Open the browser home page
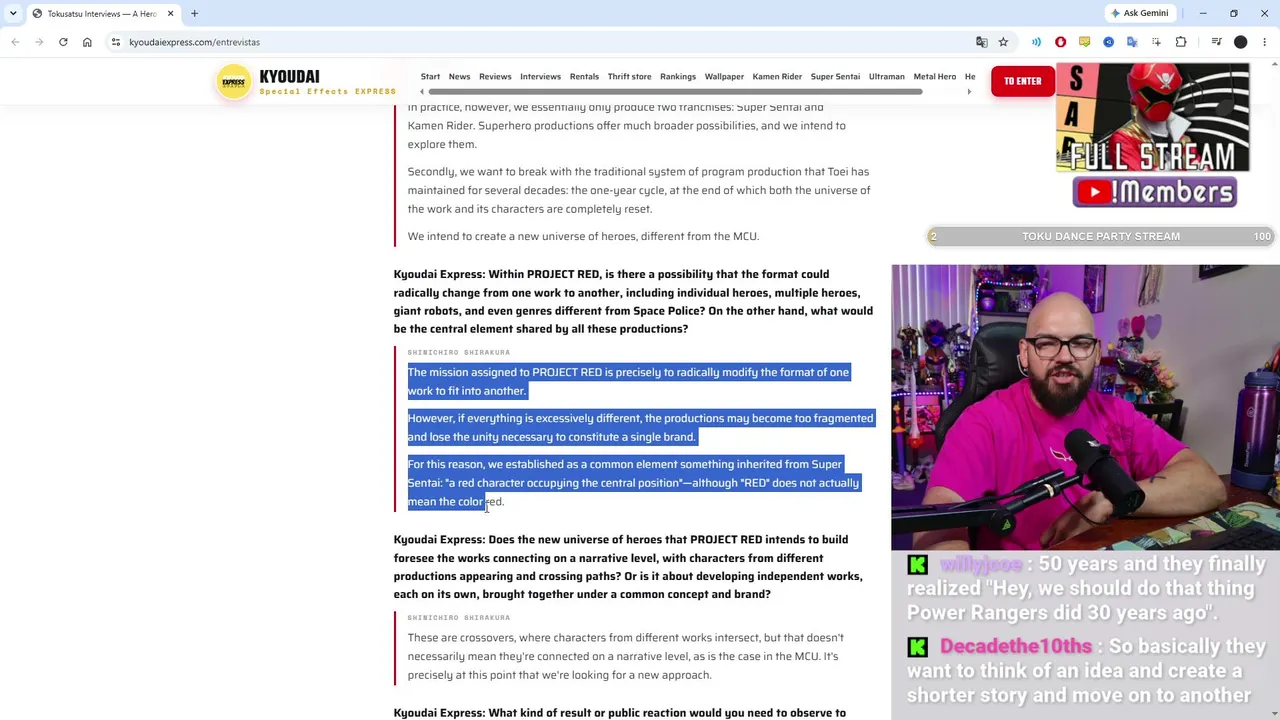This screenshot has width=1280, height=720. point(87,42)
